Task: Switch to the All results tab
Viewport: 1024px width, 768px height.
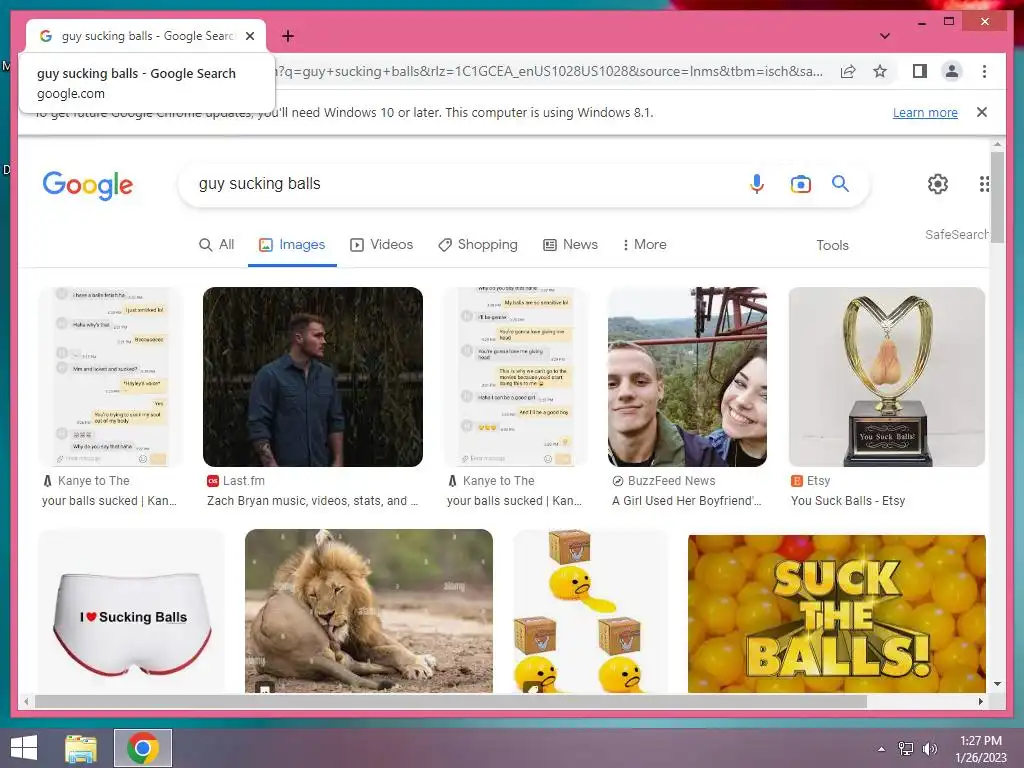Action: coord(216,245)
